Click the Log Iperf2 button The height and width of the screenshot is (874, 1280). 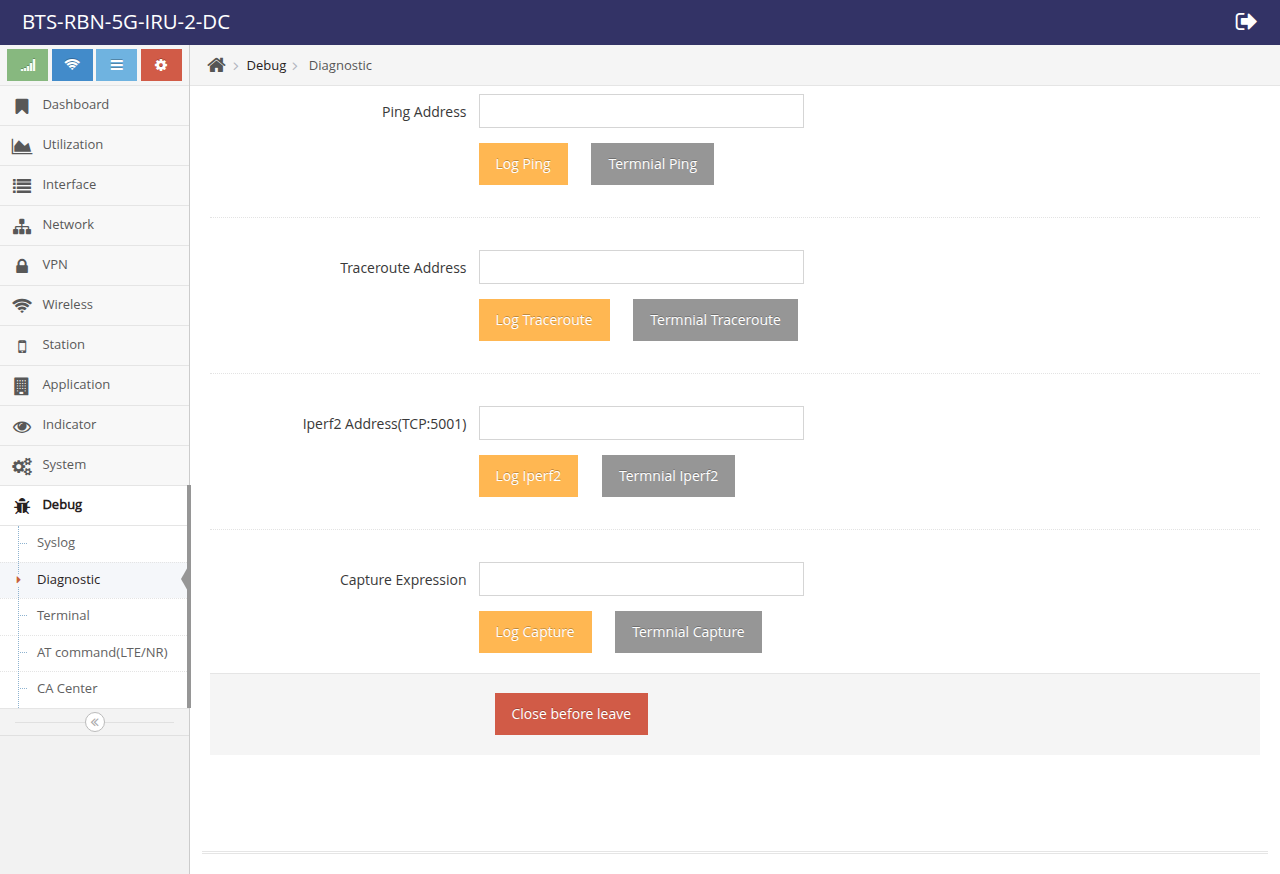[x=528, y=476]
